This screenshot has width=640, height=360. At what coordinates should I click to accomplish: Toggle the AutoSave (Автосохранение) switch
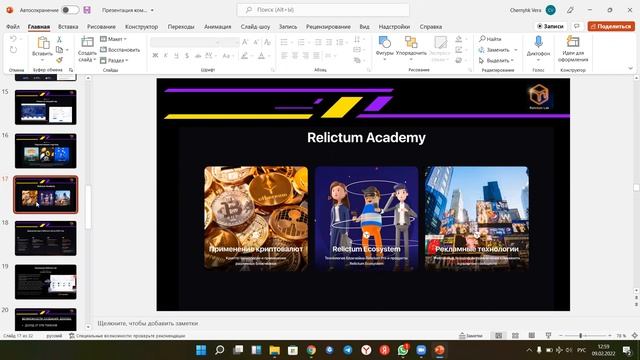(70, 10)
